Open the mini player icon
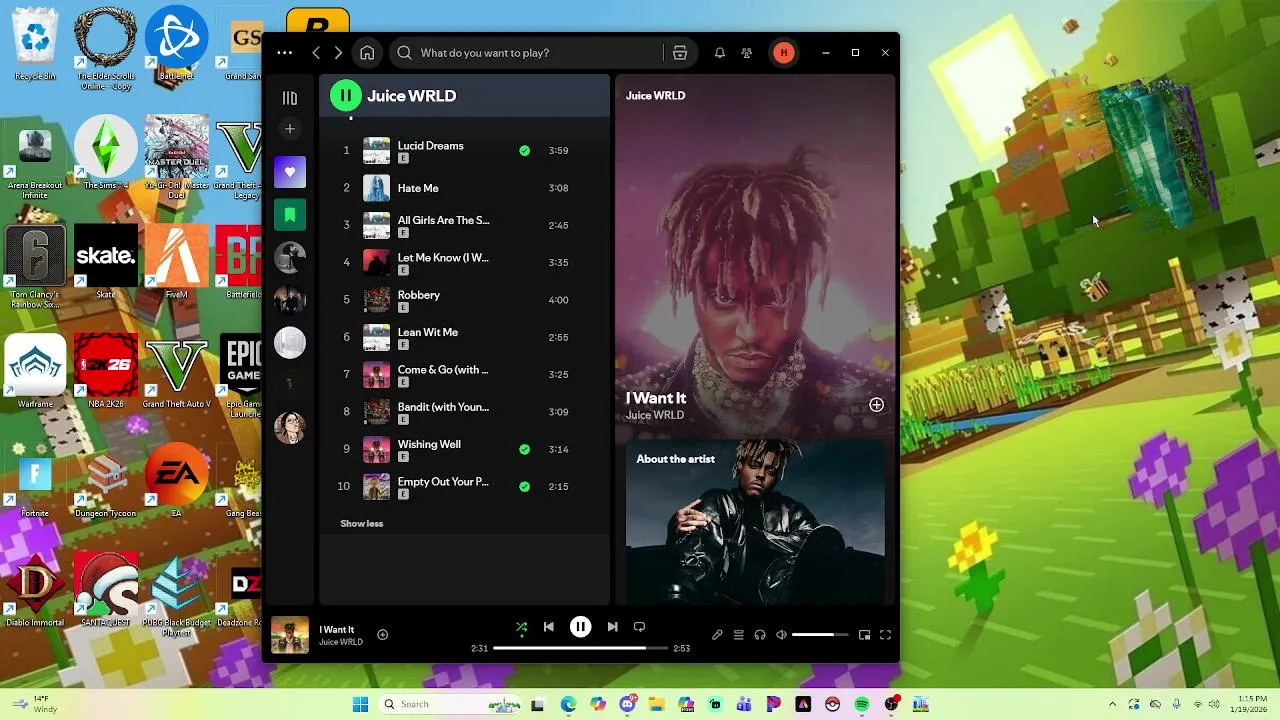 pyautogui.click(x=864, y=635)
